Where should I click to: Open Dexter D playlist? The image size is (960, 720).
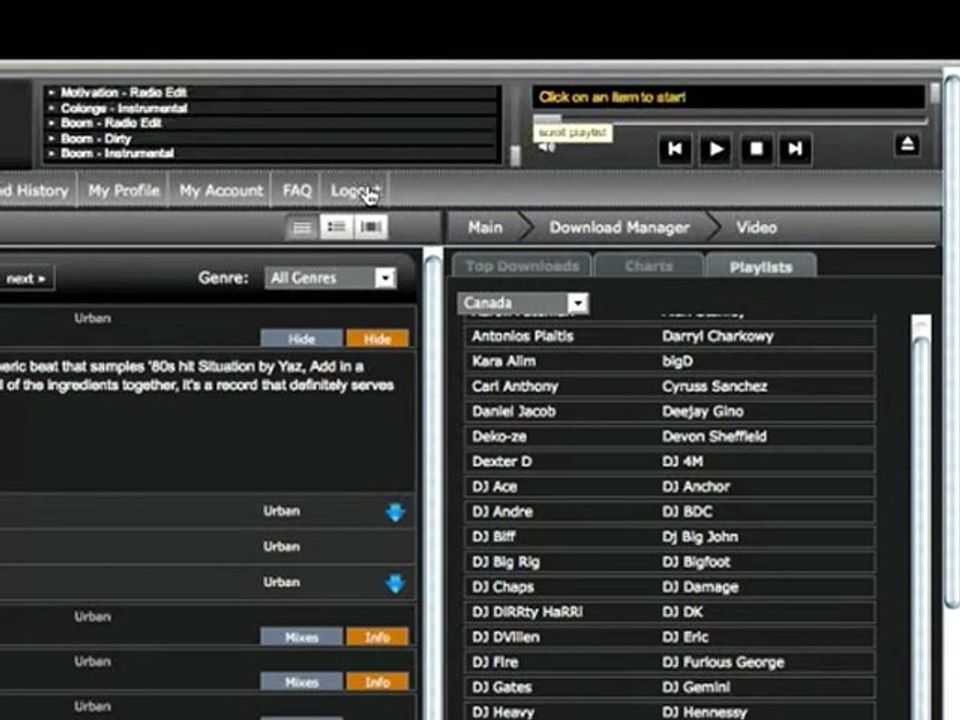pos(502,462)
